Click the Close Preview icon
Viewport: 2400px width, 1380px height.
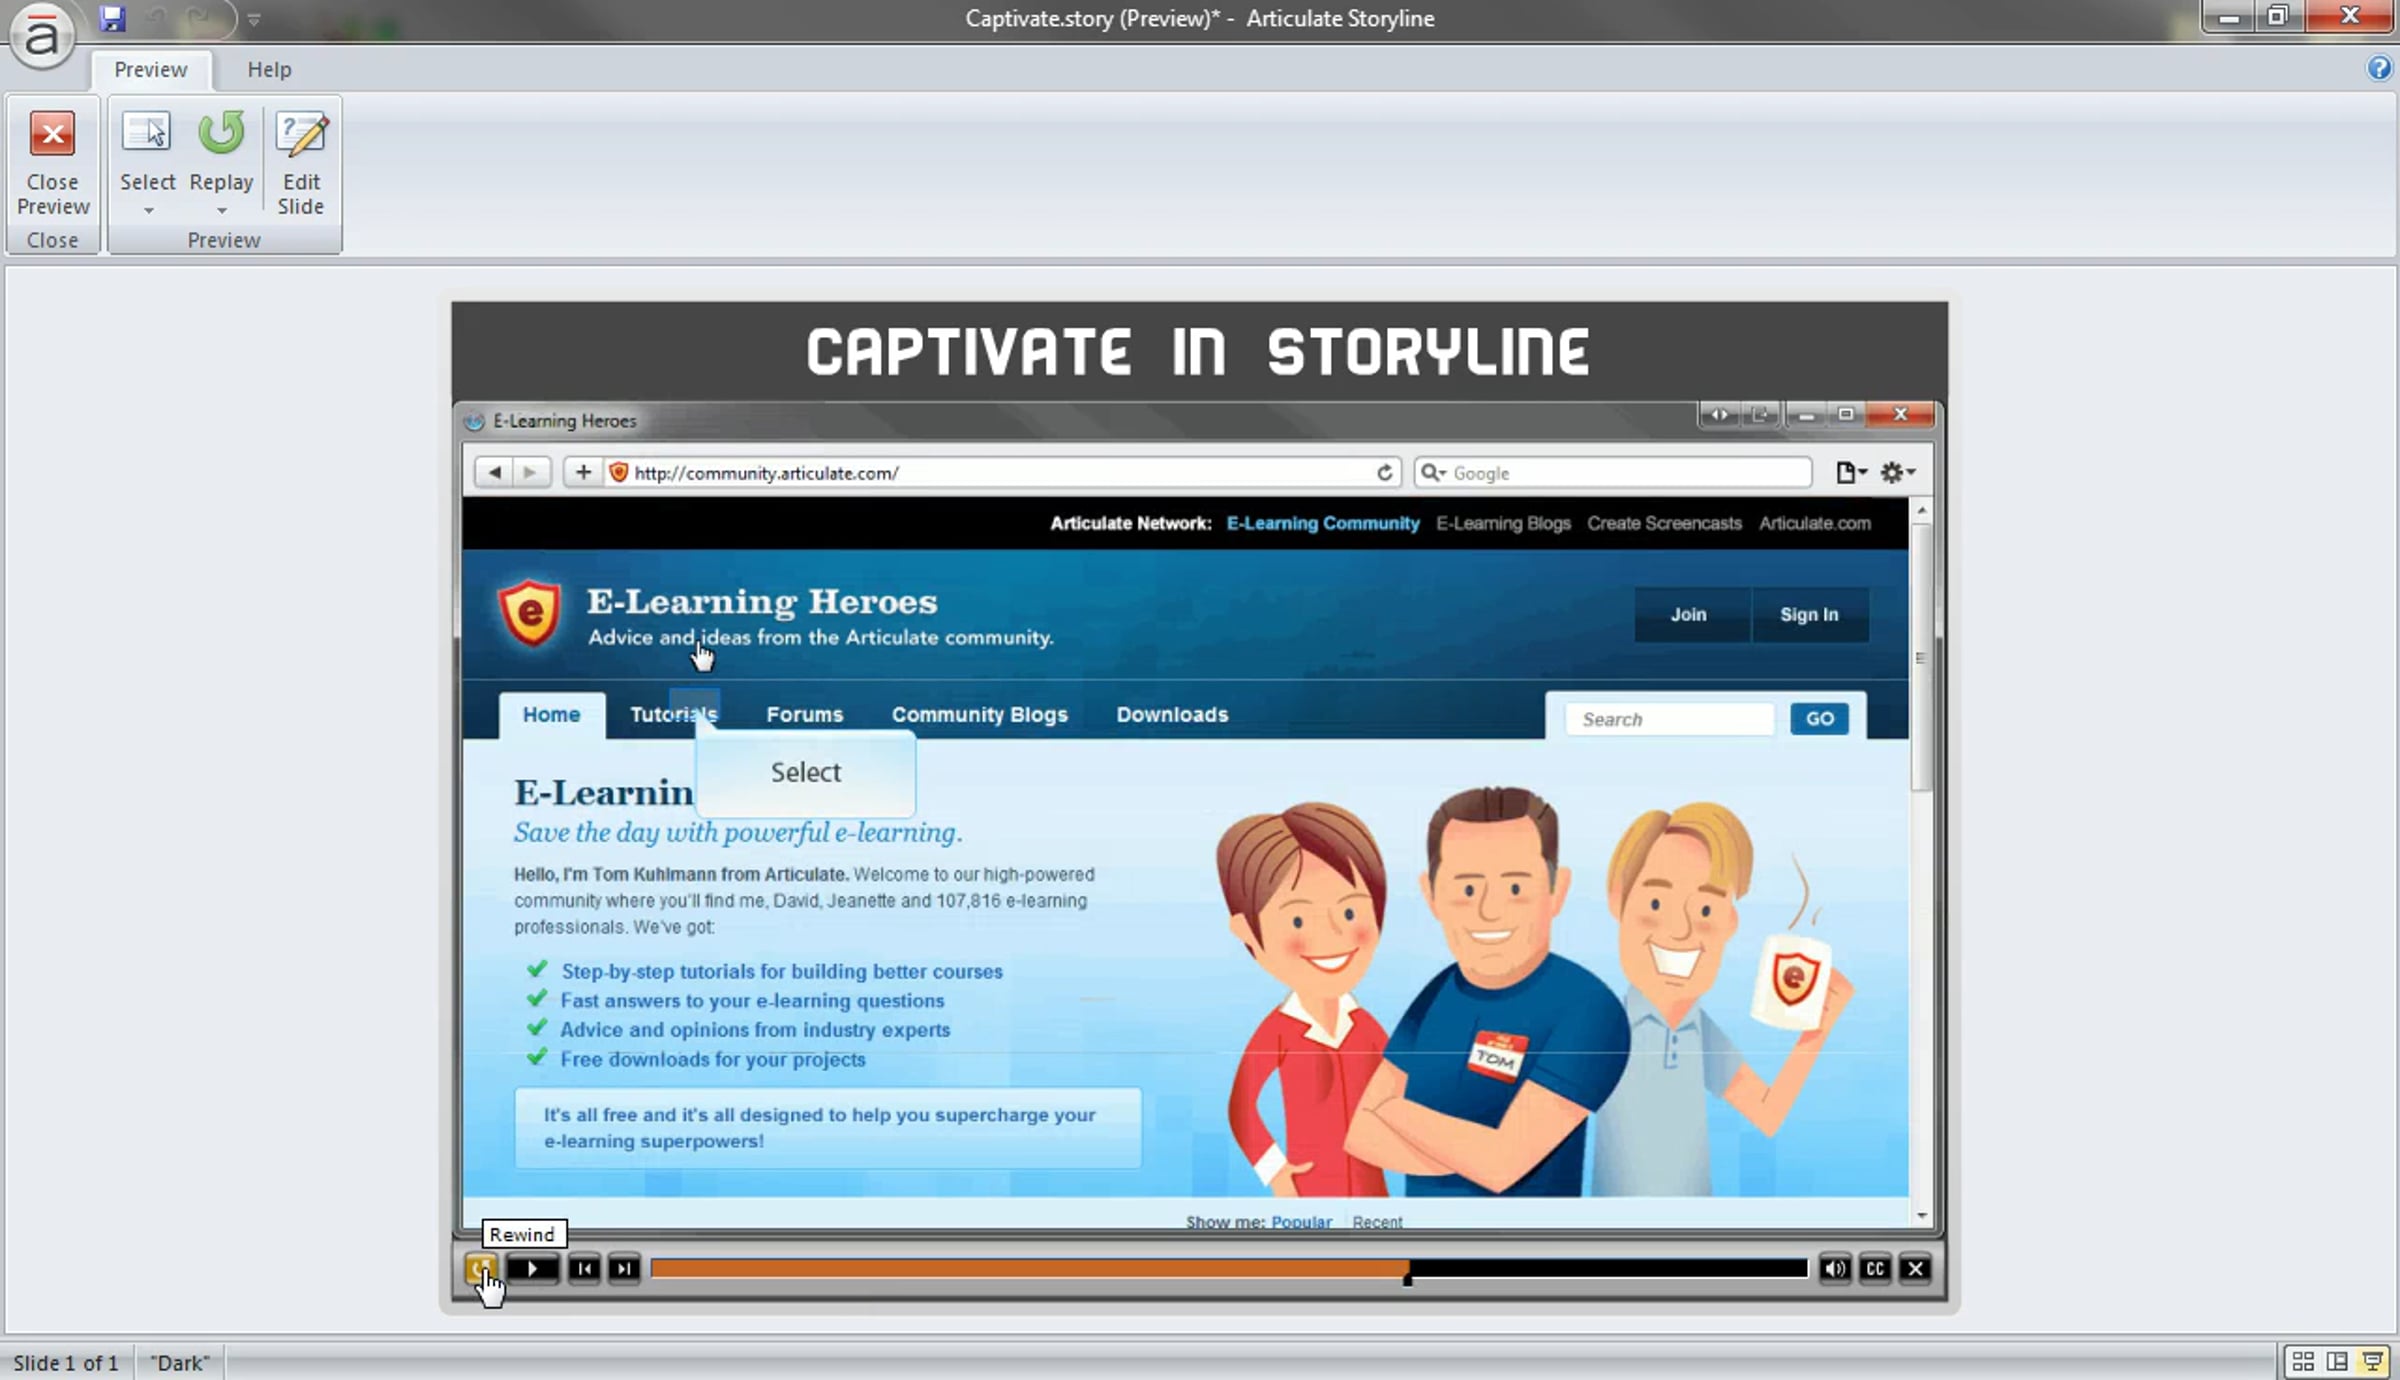tap(52, 135)
